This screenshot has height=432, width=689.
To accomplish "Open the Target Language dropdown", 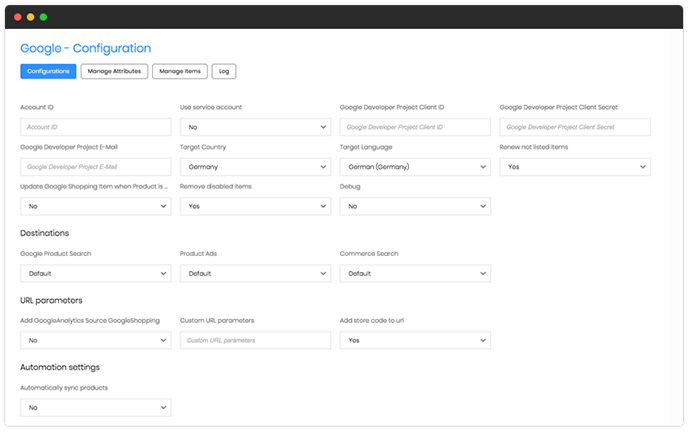I will 415,167.
